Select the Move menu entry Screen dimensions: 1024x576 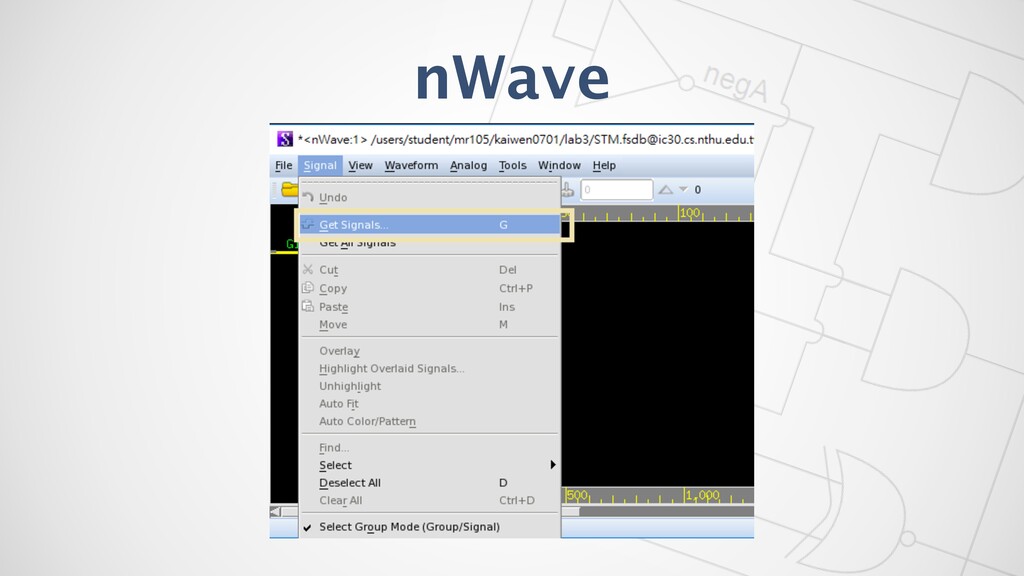(x=430, y=325)
